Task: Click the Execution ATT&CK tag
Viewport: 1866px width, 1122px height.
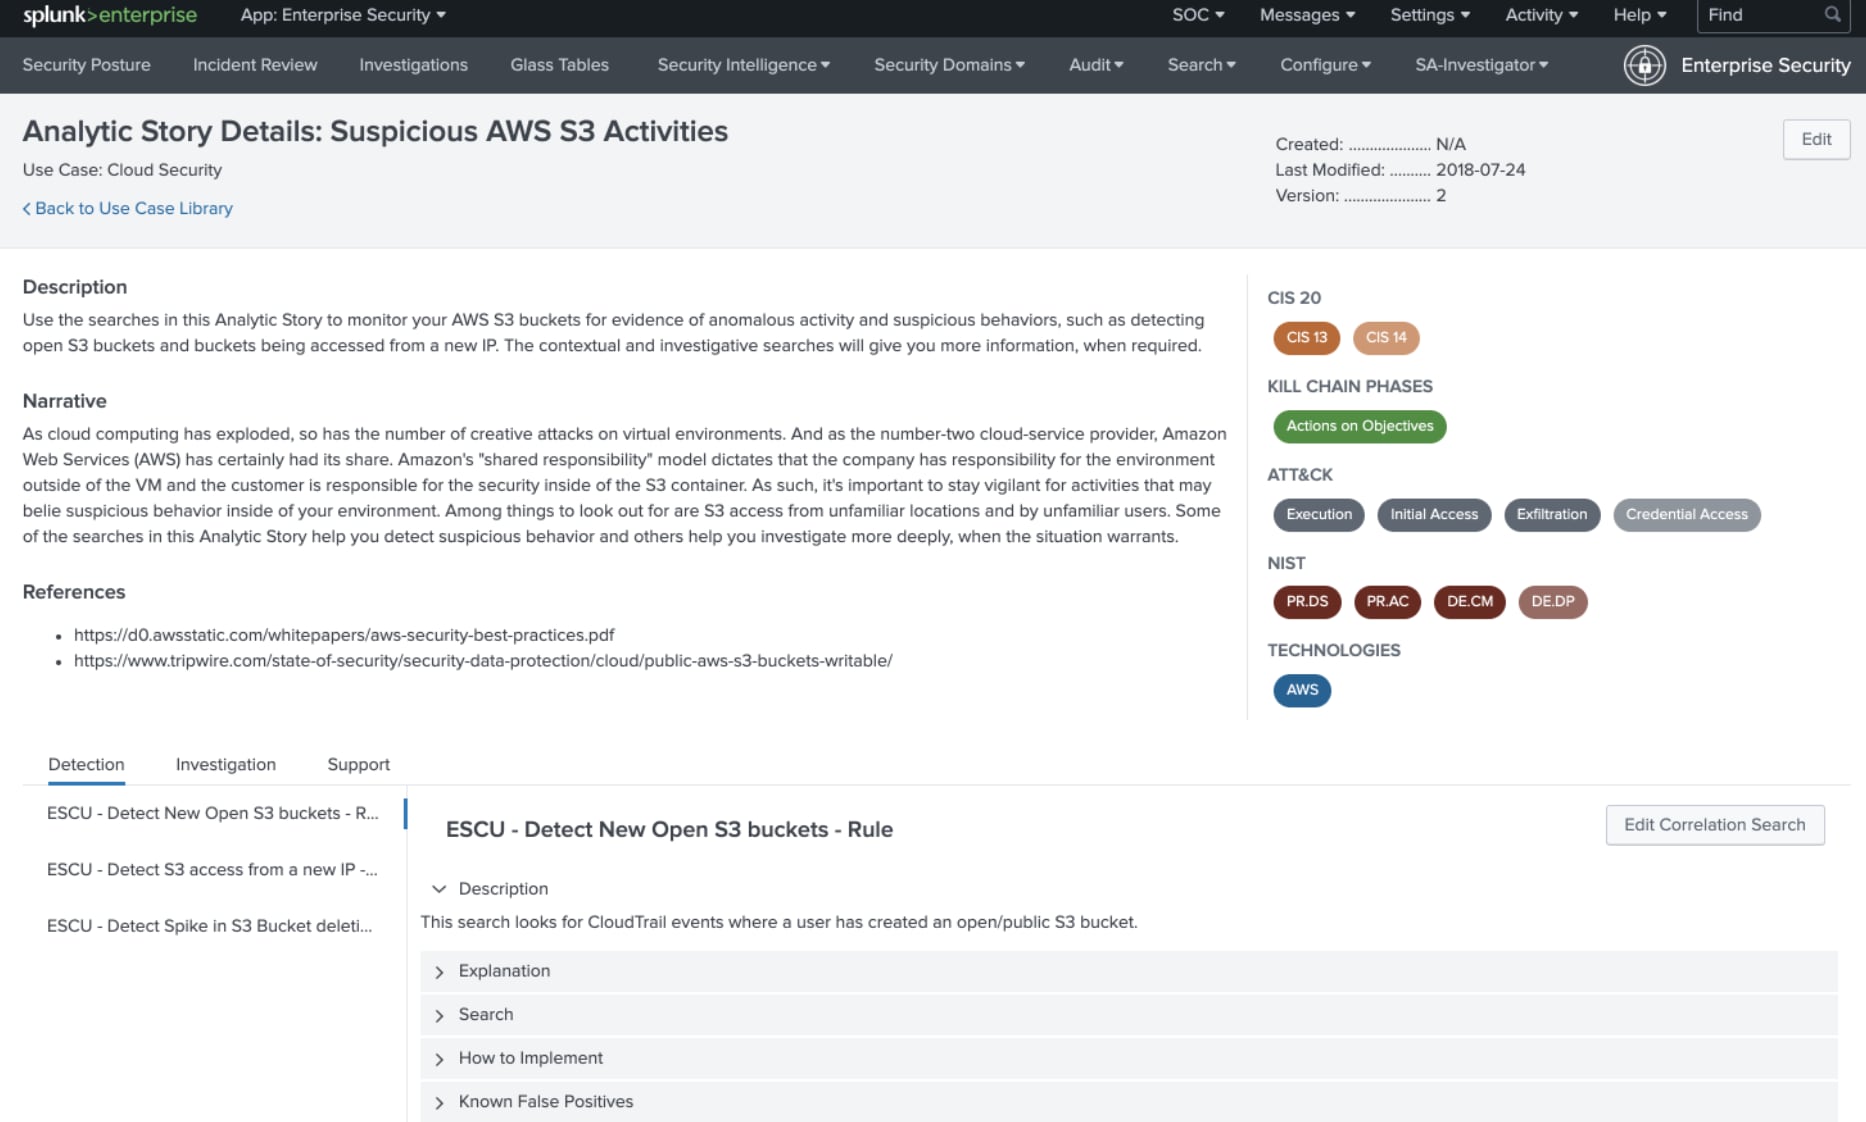Action: point(1318,515)
